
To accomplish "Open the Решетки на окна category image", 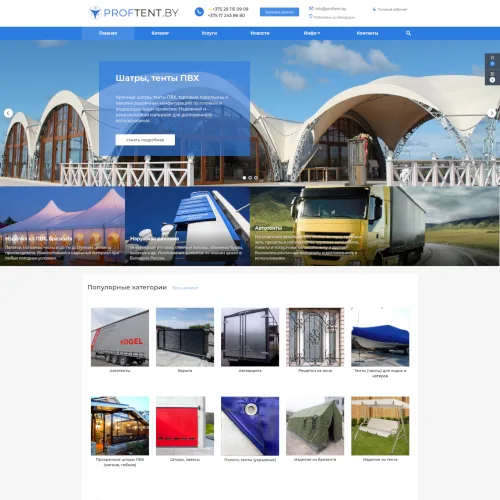I will pos(315,337).
